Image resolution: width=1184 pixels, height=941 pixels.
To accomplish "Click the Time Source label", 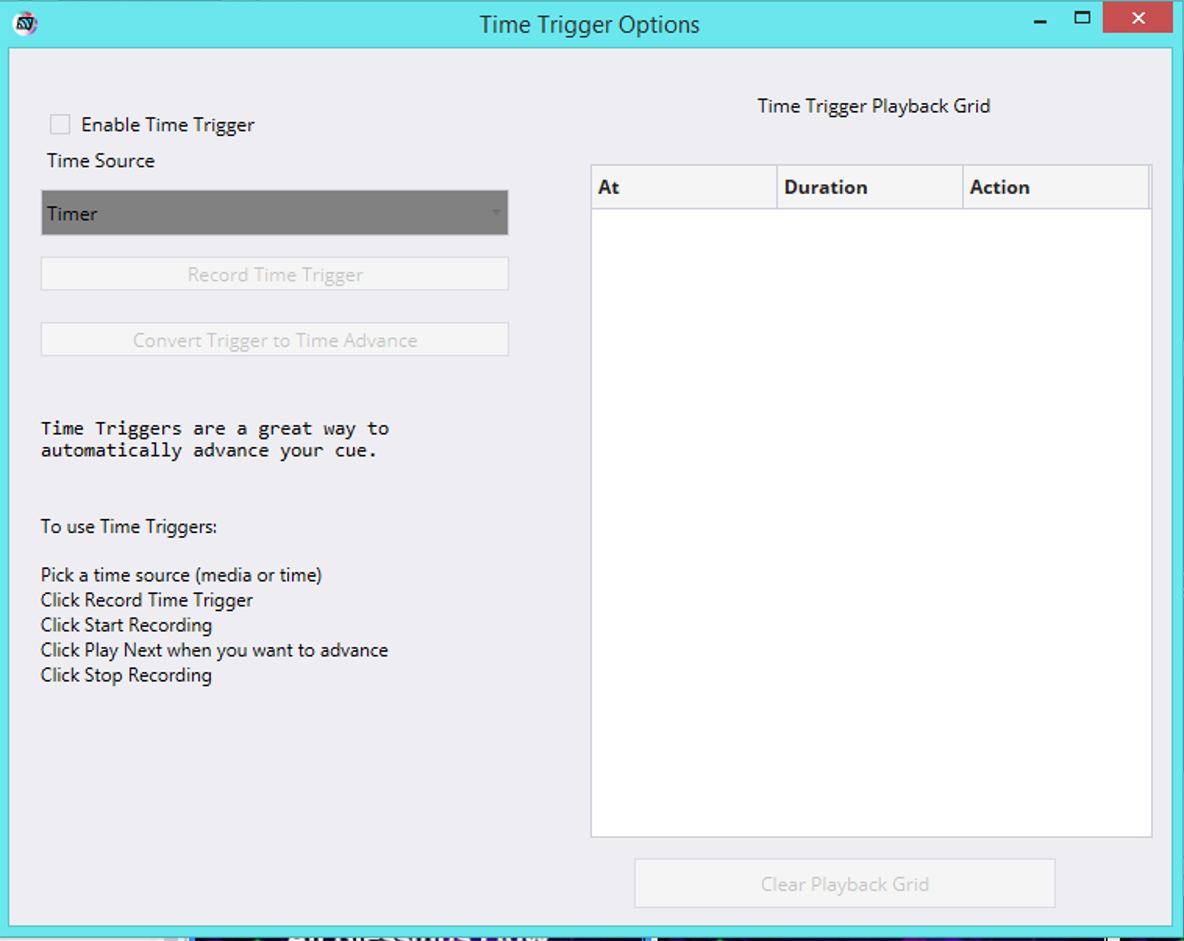I will pos(101,161).
